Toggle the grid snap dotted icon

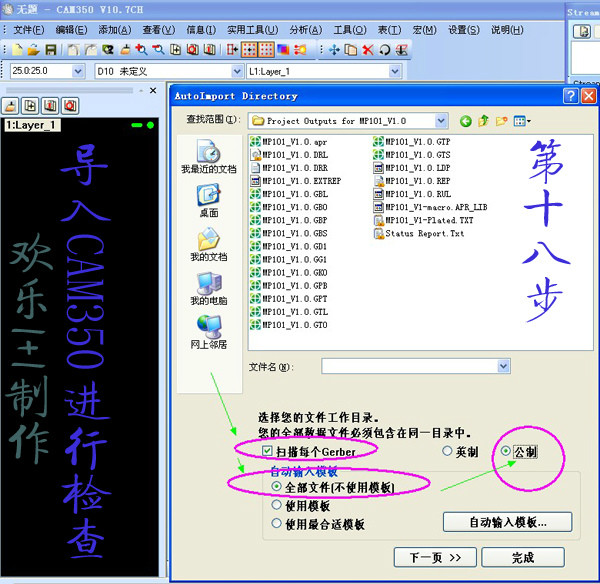(x=249, y=50)
